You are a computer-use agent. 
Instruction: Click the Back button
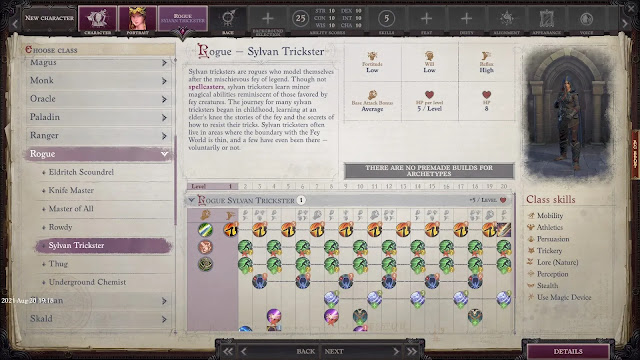click(305, 351)
